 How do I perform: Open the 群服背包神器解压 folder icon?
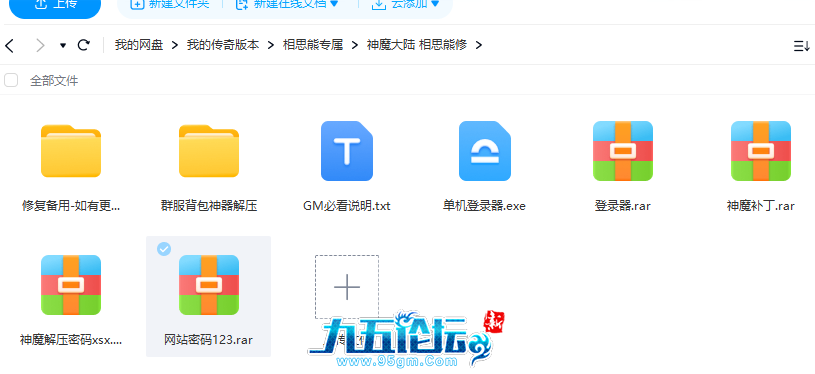[209, 151]
